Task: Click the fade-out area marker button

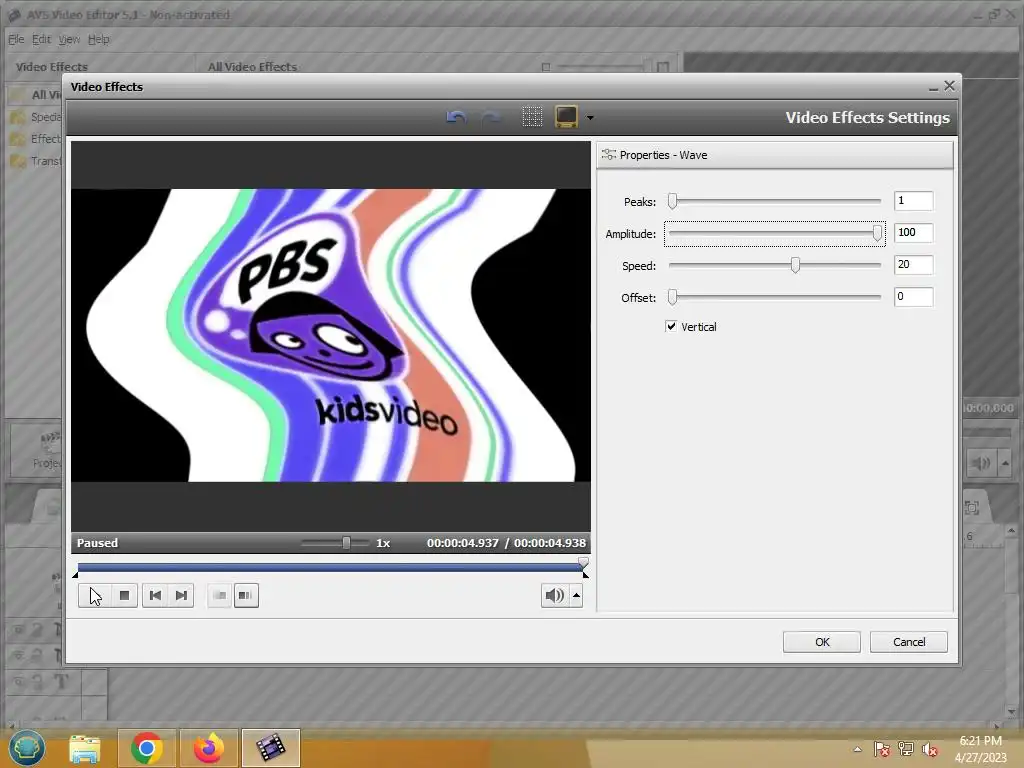Action: 246,596
